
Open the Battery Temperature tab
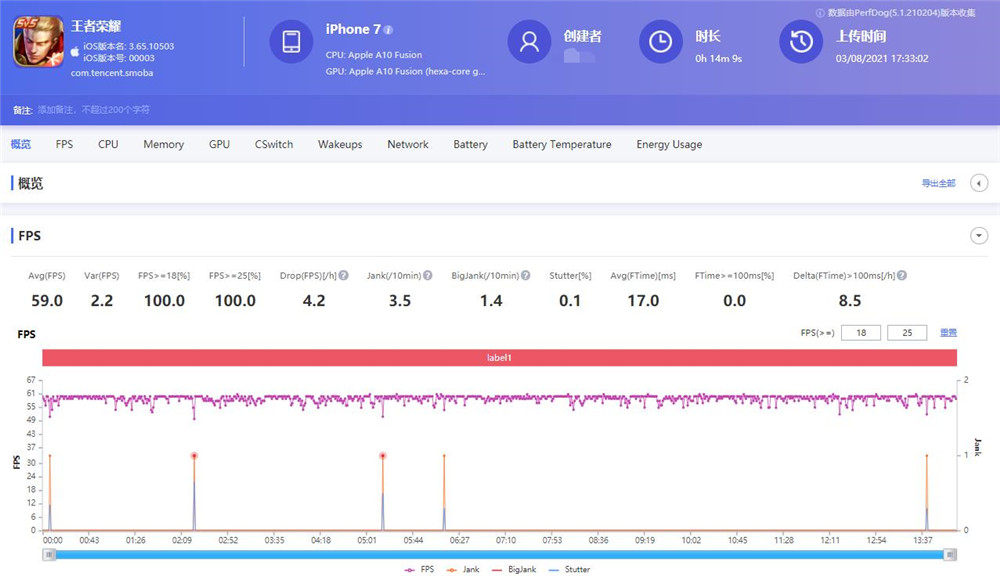[561, 144]
